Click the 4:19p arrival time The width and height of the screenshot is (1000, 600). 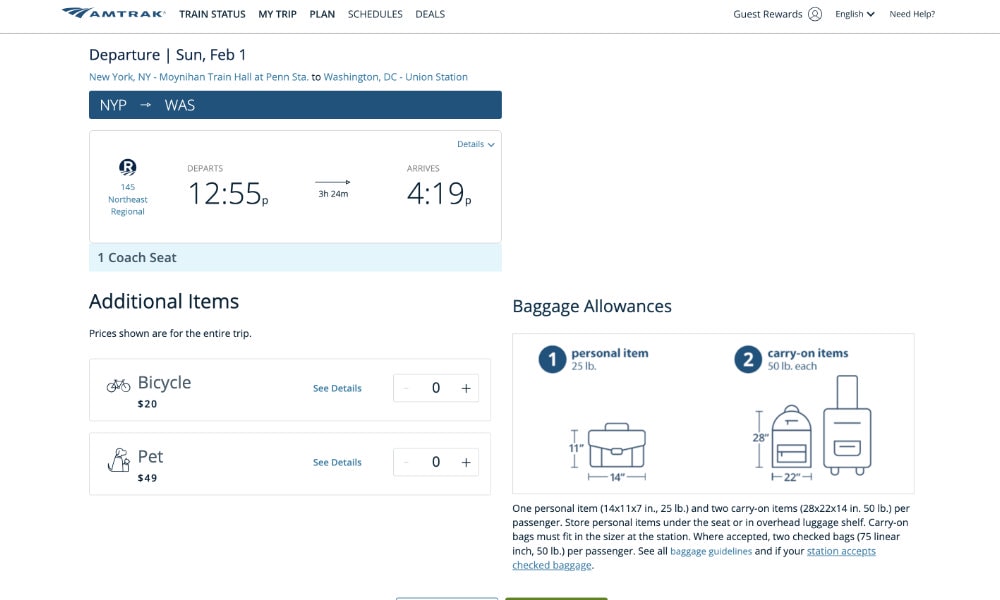point(439,194)
